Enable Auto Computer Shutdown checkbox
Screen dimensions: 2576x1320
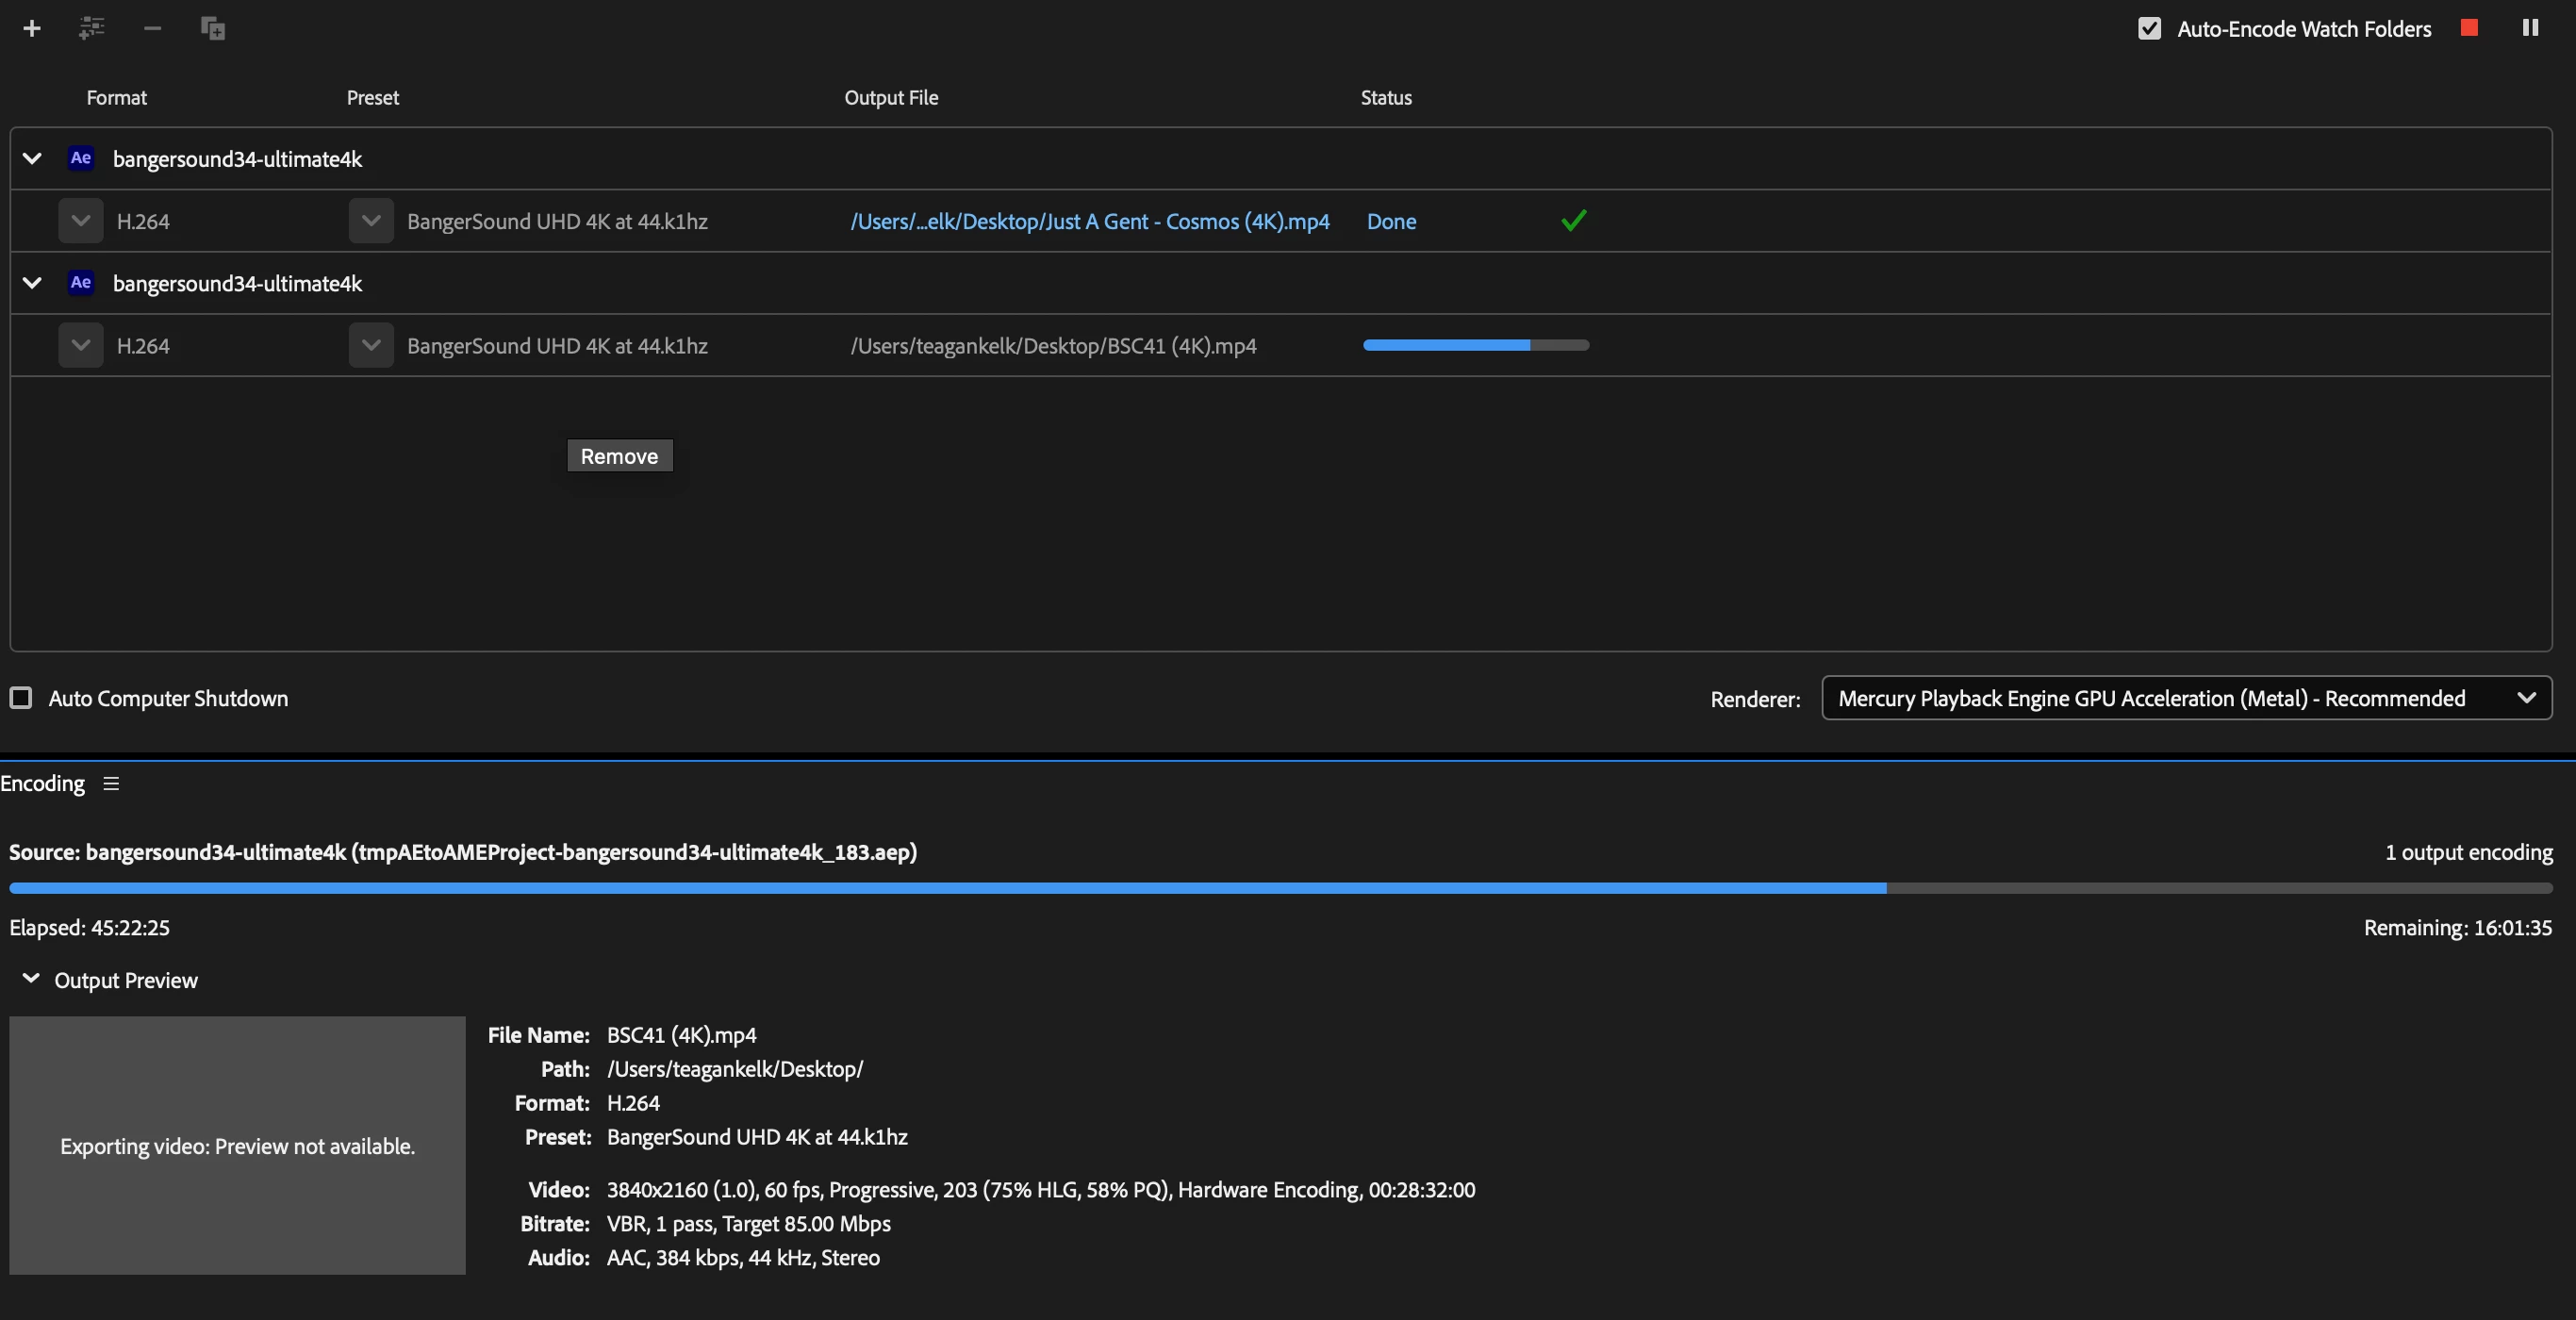[21, 698]
